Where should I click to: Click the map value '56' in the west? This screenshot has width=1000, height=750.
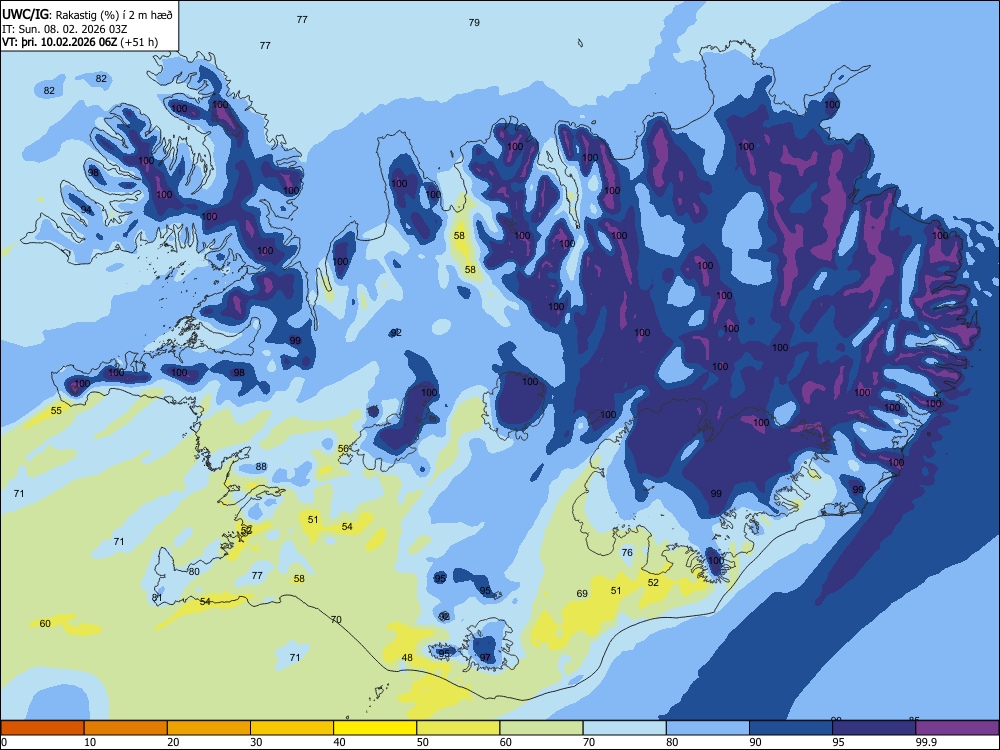pos(343,449)
